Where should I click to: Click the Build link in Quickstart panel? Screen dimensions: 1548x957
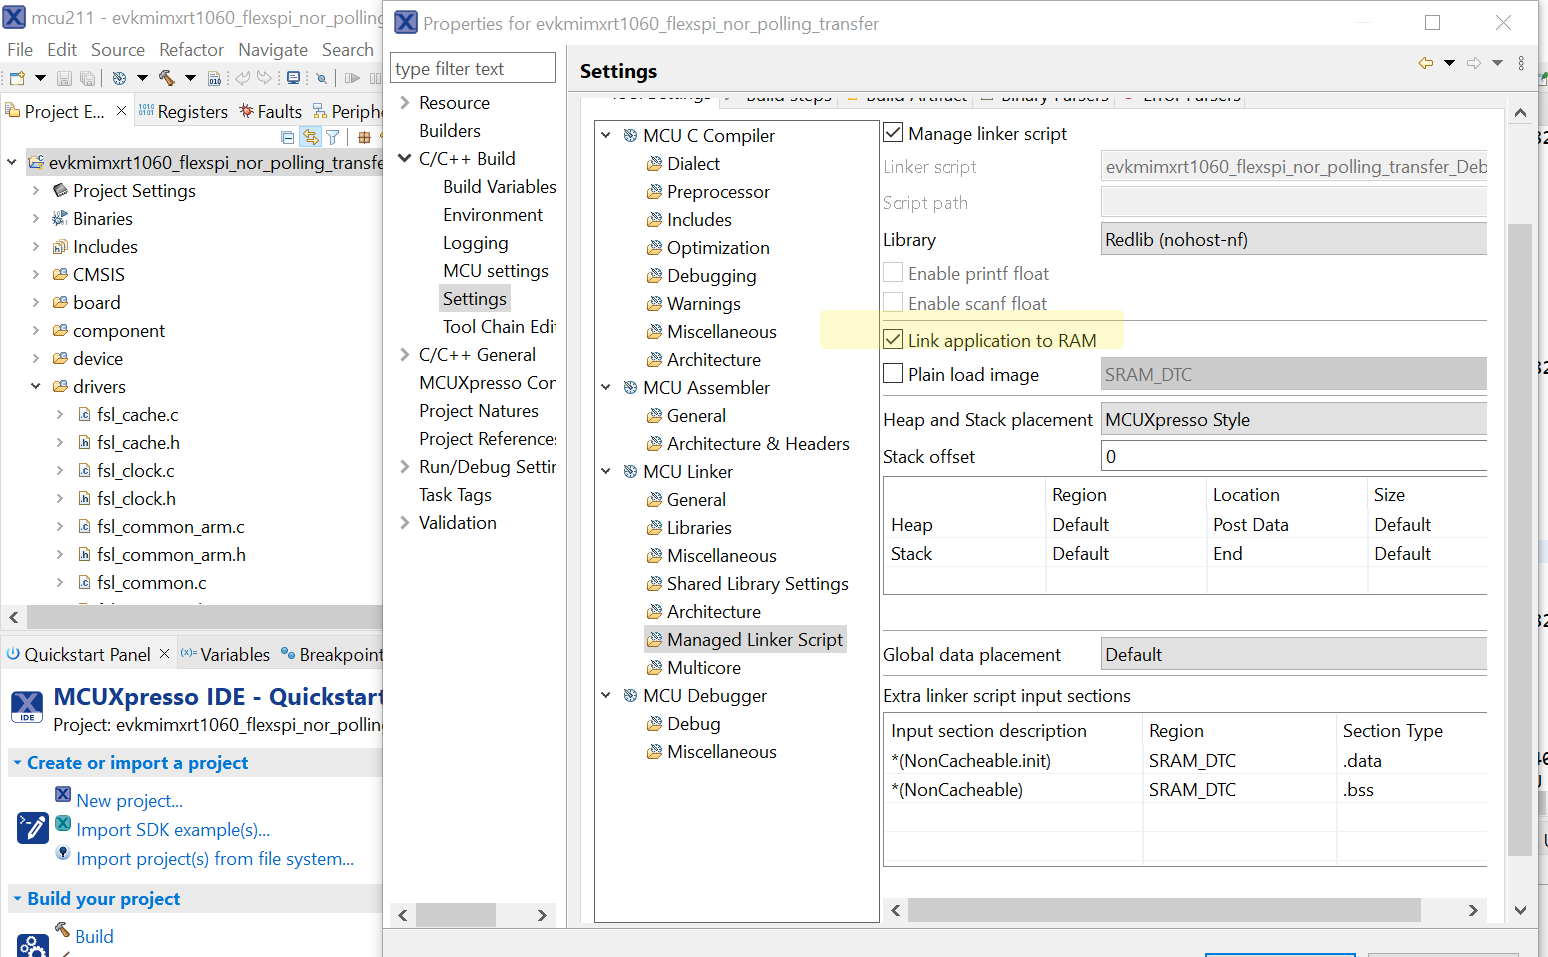pos(94,936)
